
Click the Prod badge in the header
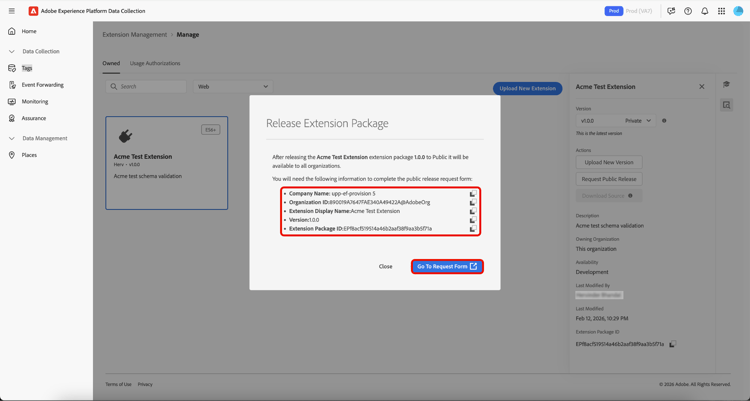[614, 11]
